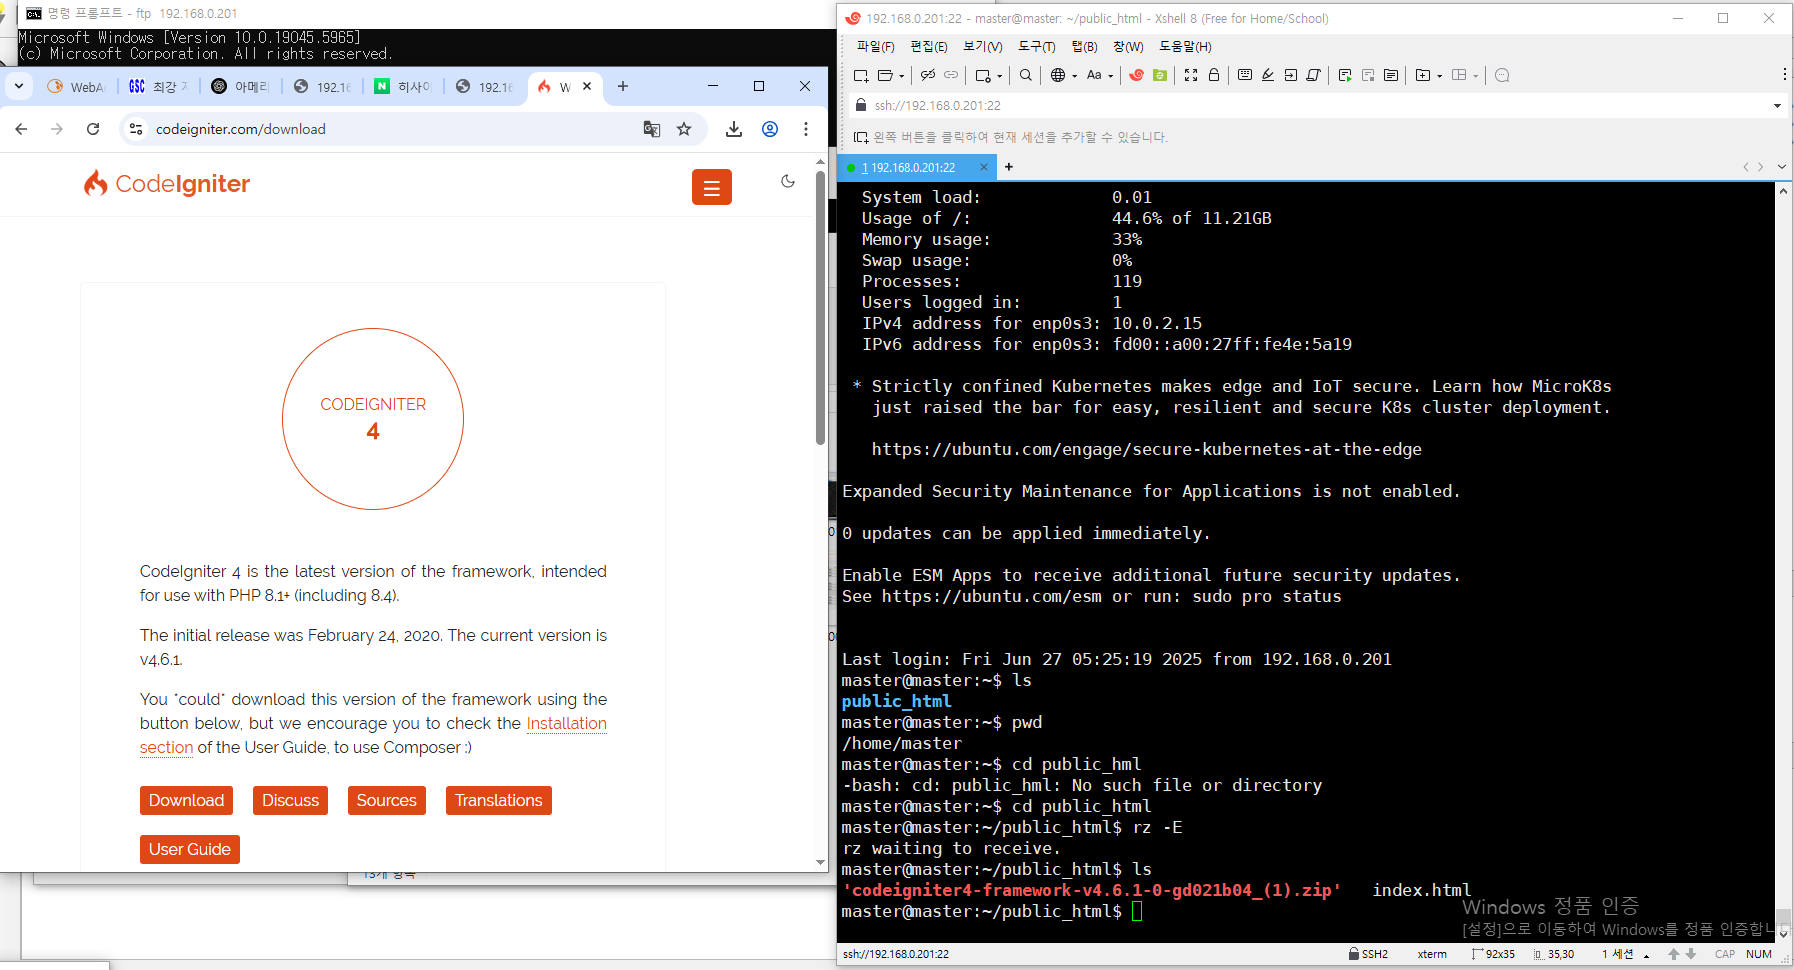Viewport: 1794px width, 970px height.
Task: Click the Discuss button
Action: (290, 800)
